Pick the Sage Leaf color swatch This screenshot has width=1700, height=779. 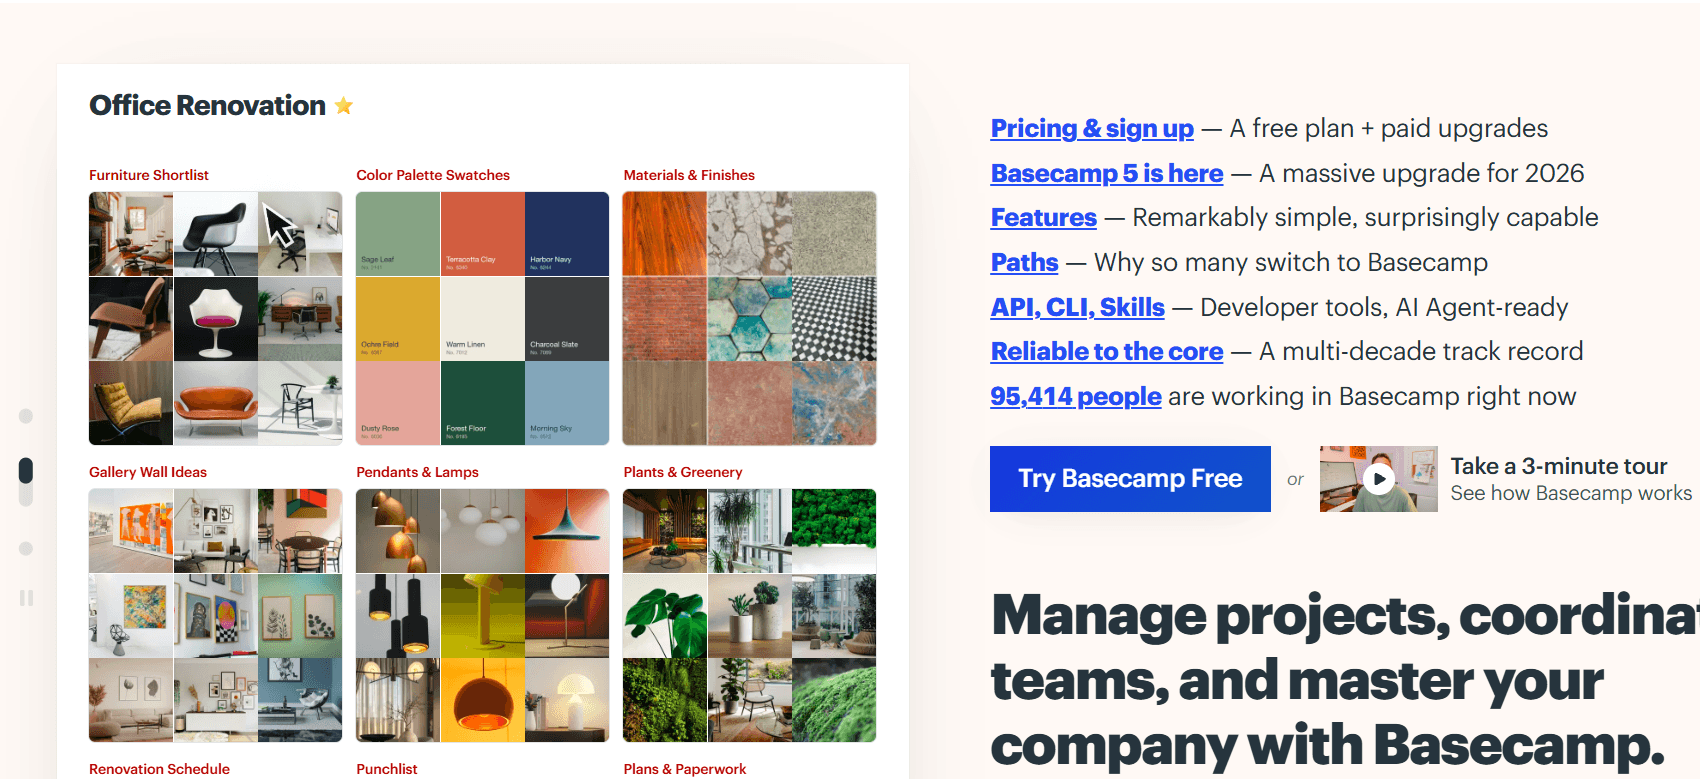[x=398, y=234]
